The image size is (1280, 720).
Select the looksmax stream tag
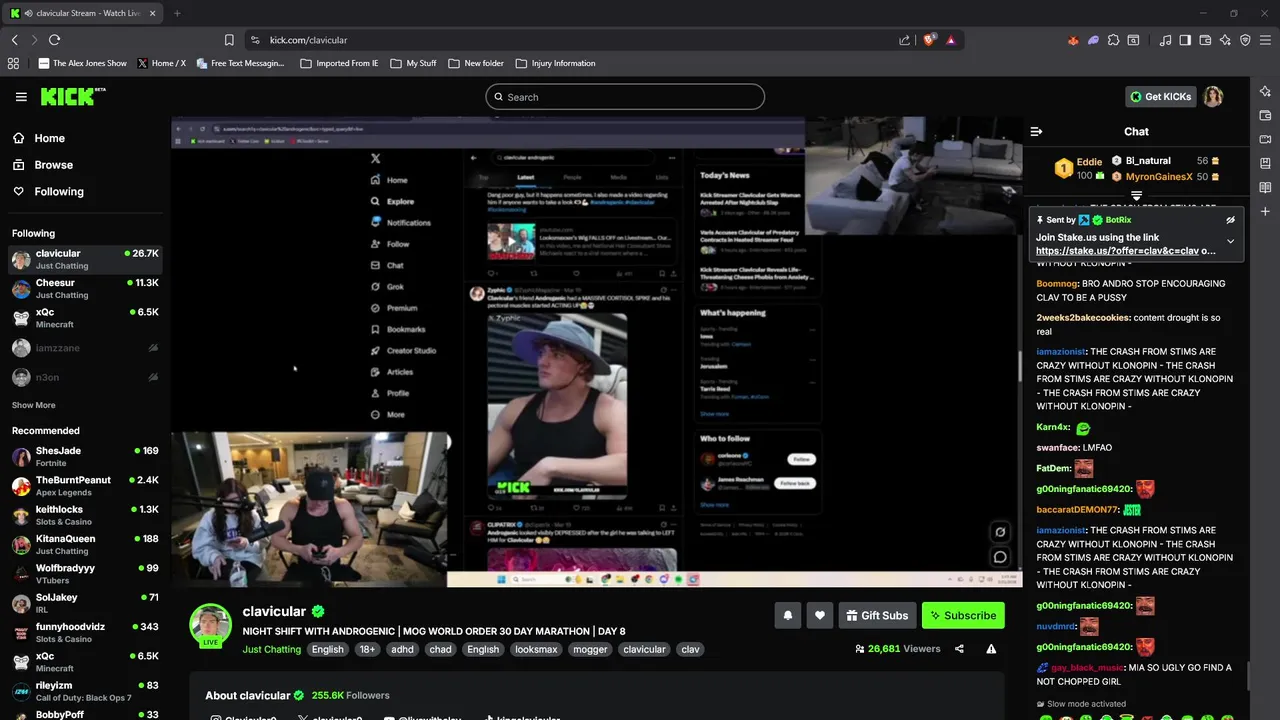point(536,649)
